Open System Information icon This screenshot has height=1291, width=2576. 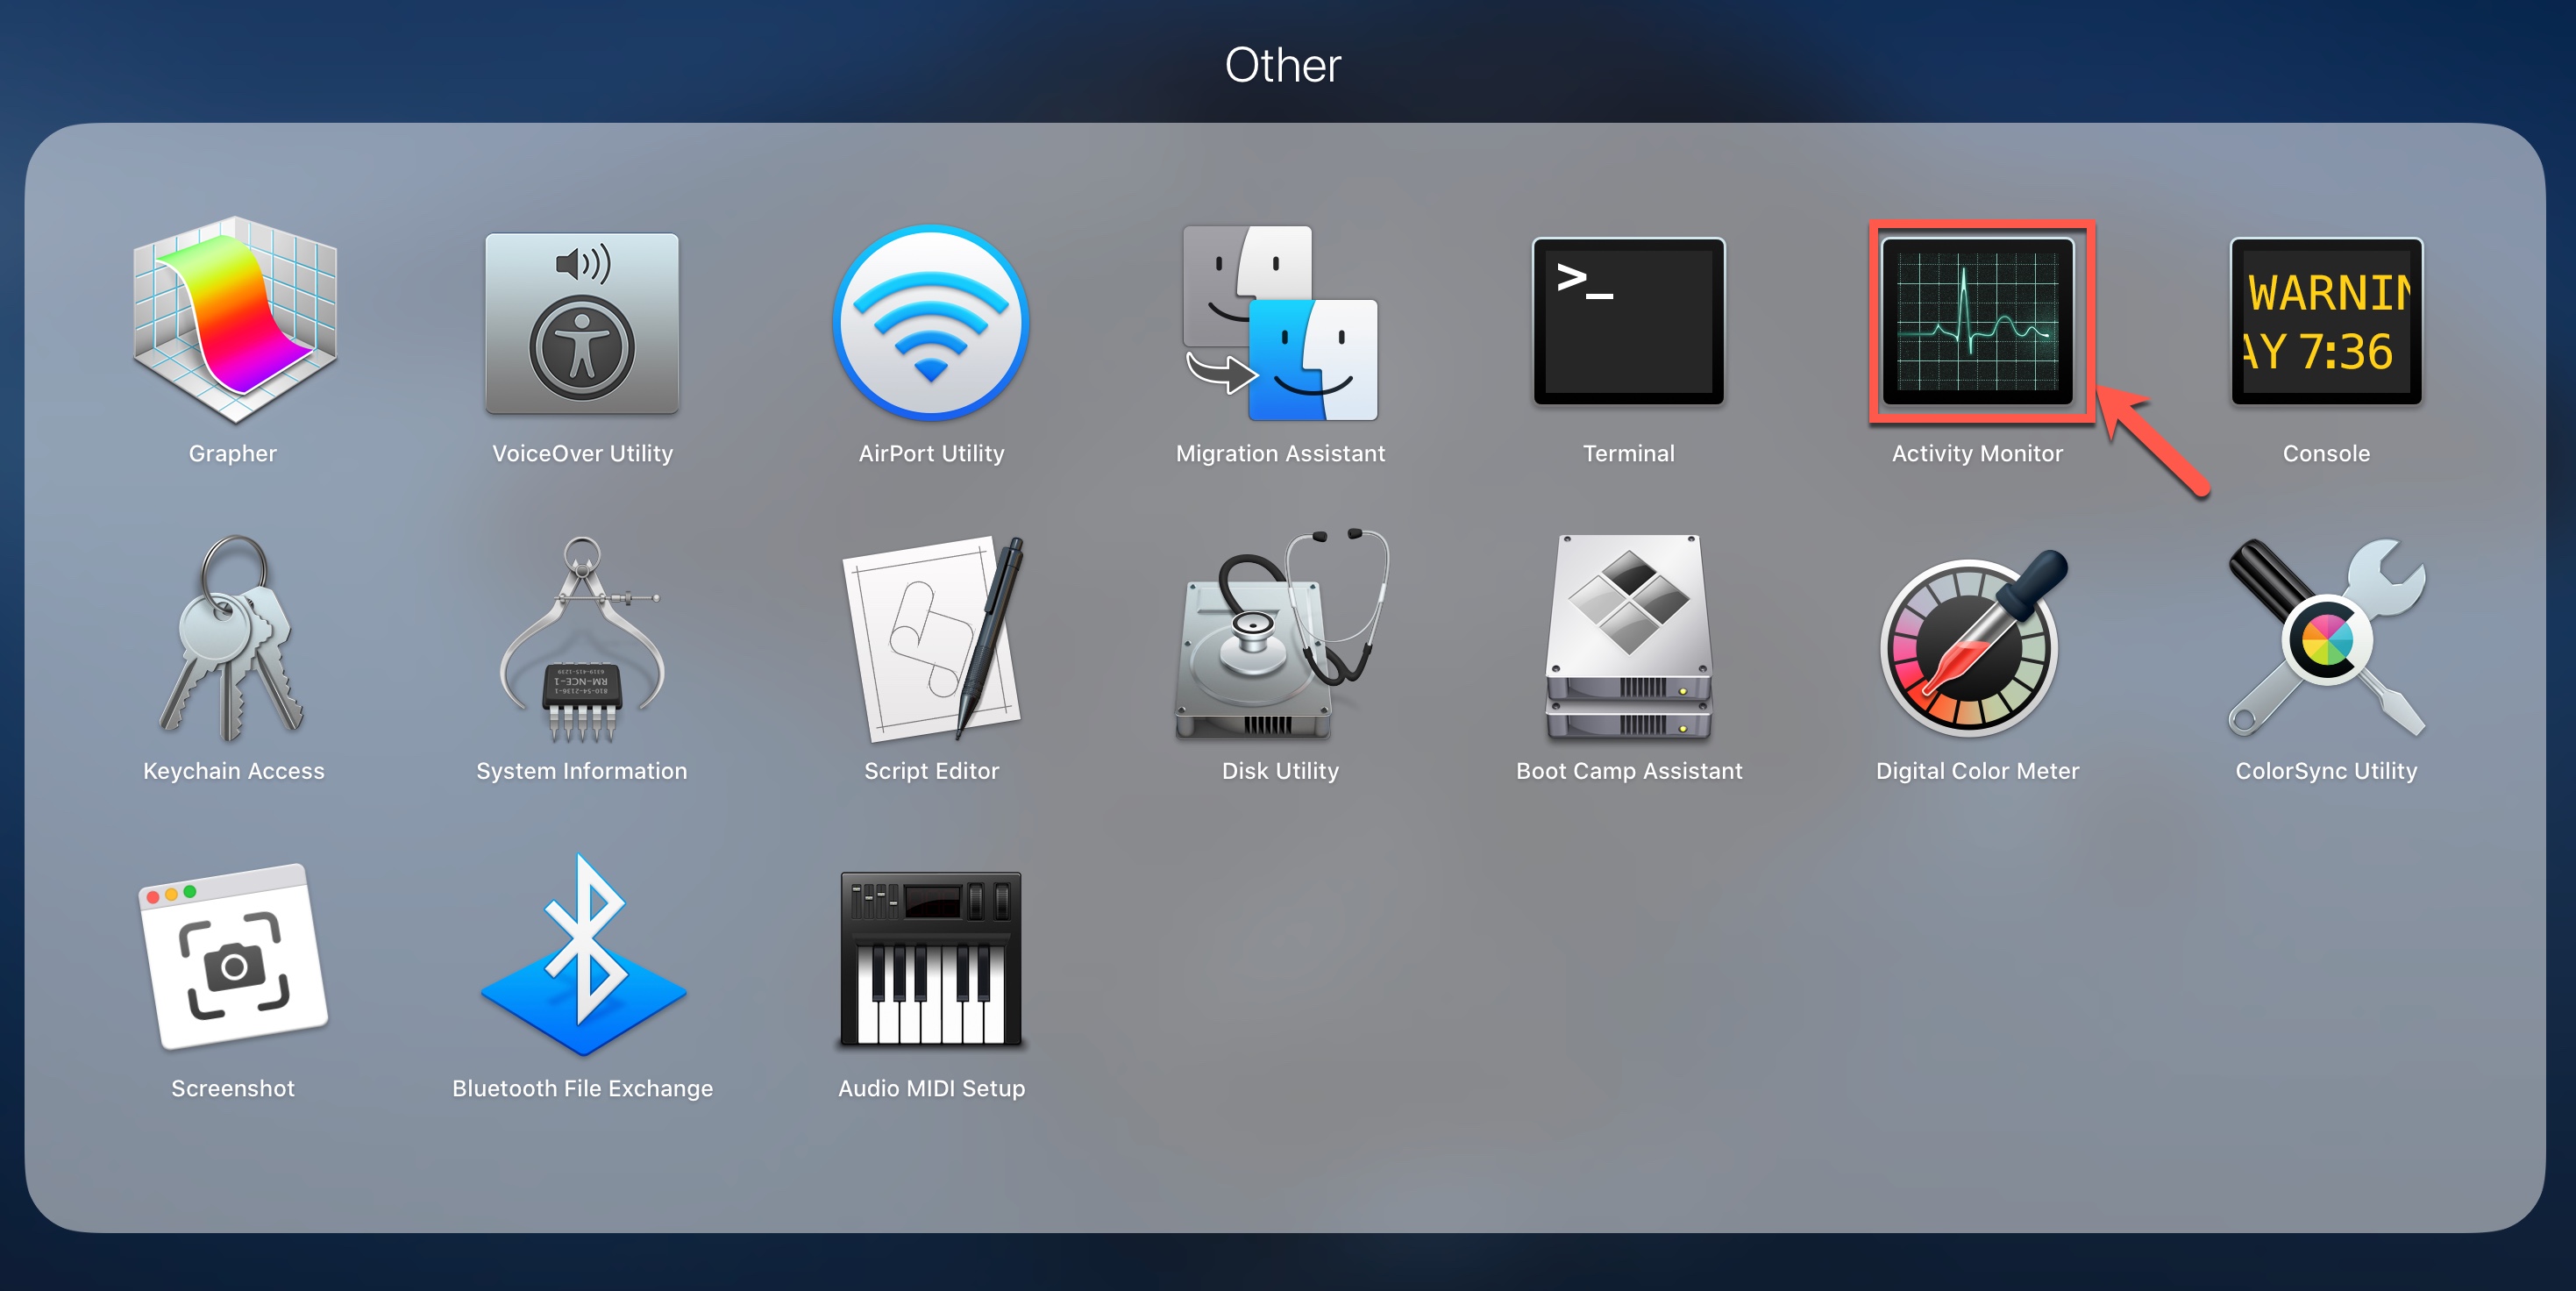582,639
